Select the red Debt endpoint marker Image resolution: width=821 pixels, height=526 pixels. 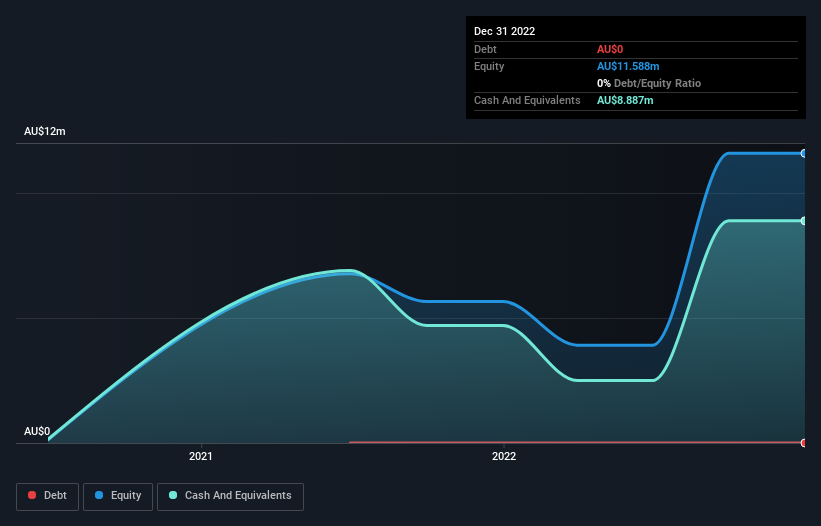[x=804, y=443]
